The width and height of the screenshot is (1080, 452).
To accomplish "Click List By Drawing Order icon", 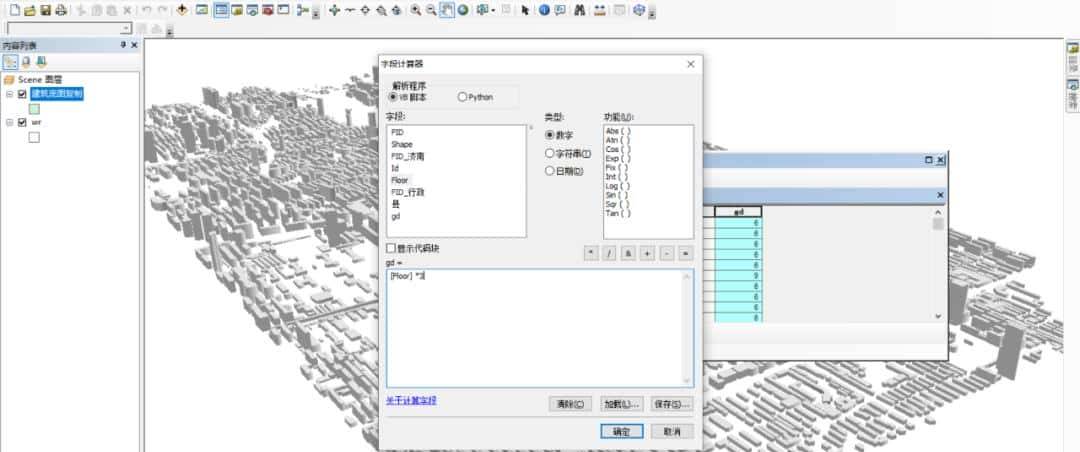I will coord(10,62).
